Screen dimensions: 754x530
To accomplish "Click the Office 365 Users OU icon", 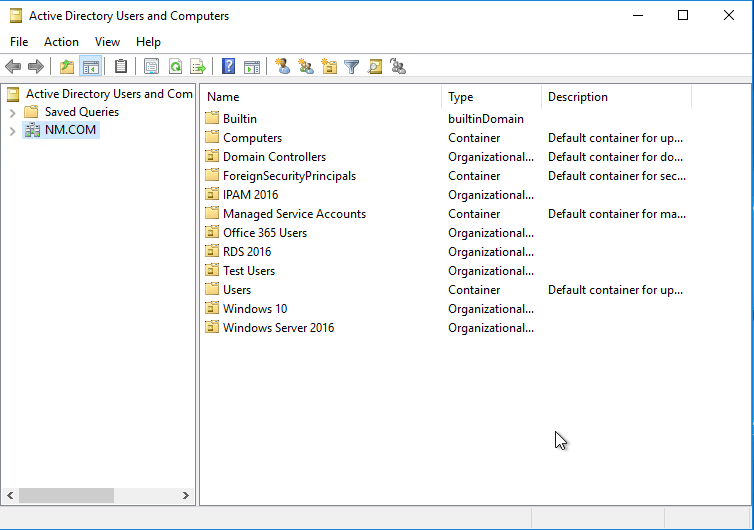I will (212, 232).
